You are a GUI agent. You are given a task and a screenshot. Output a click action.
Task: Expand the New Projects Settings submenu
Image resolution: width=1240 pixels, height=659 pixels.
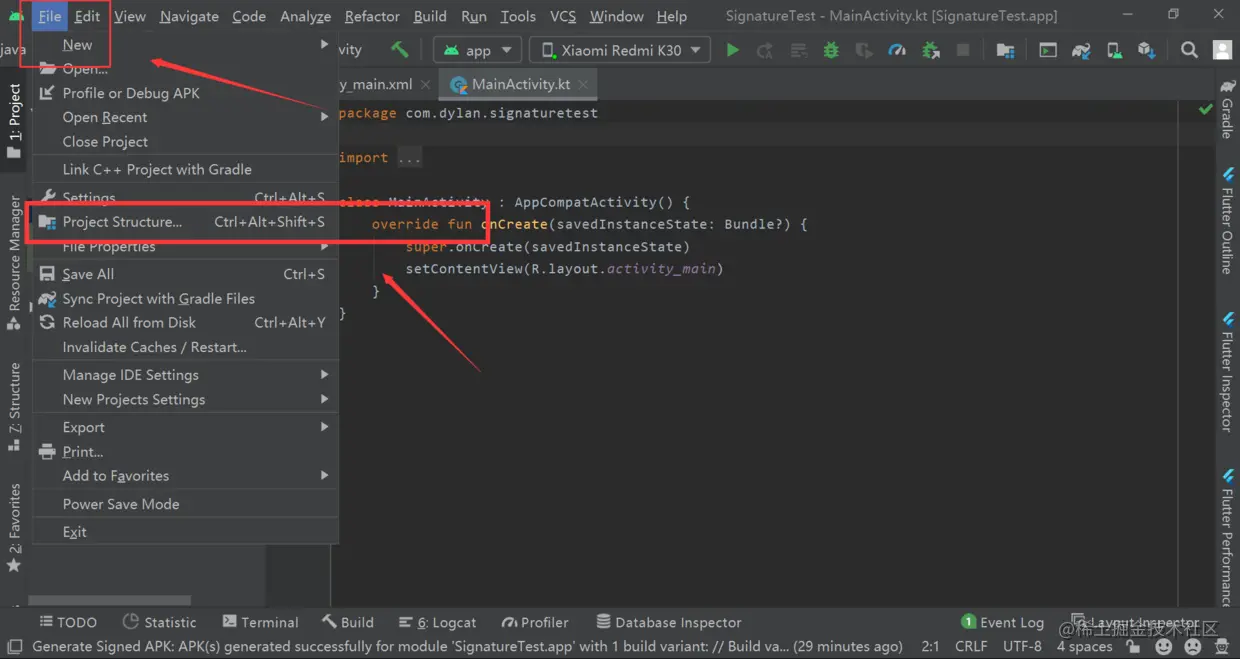click(x=185, y=399)
